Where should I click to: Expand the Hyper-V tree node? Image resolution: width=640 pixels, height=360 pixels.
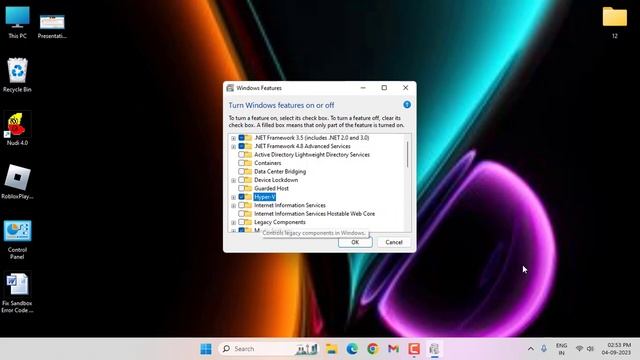pyautogui.click(x=233, y=198)
